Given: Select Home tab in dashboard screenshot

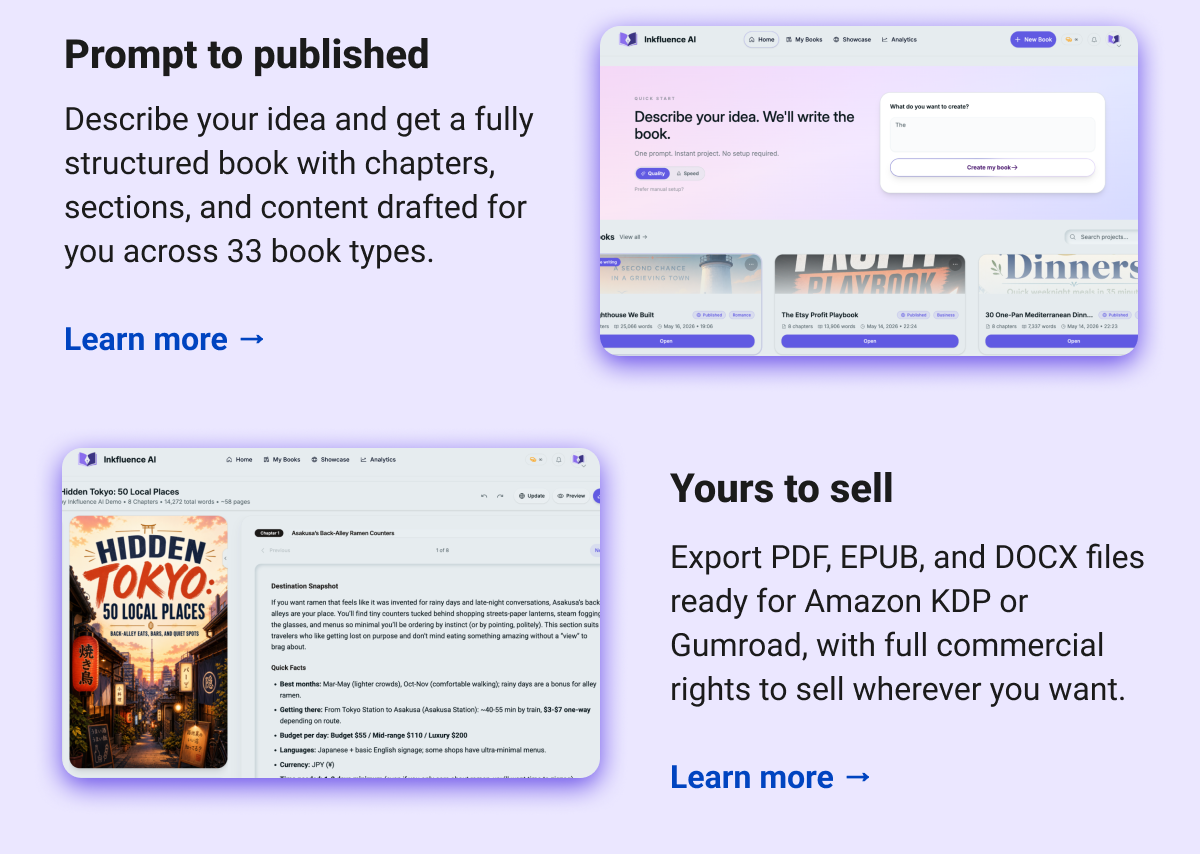Looking at the screenshot, I should click(x=762, y=40).
